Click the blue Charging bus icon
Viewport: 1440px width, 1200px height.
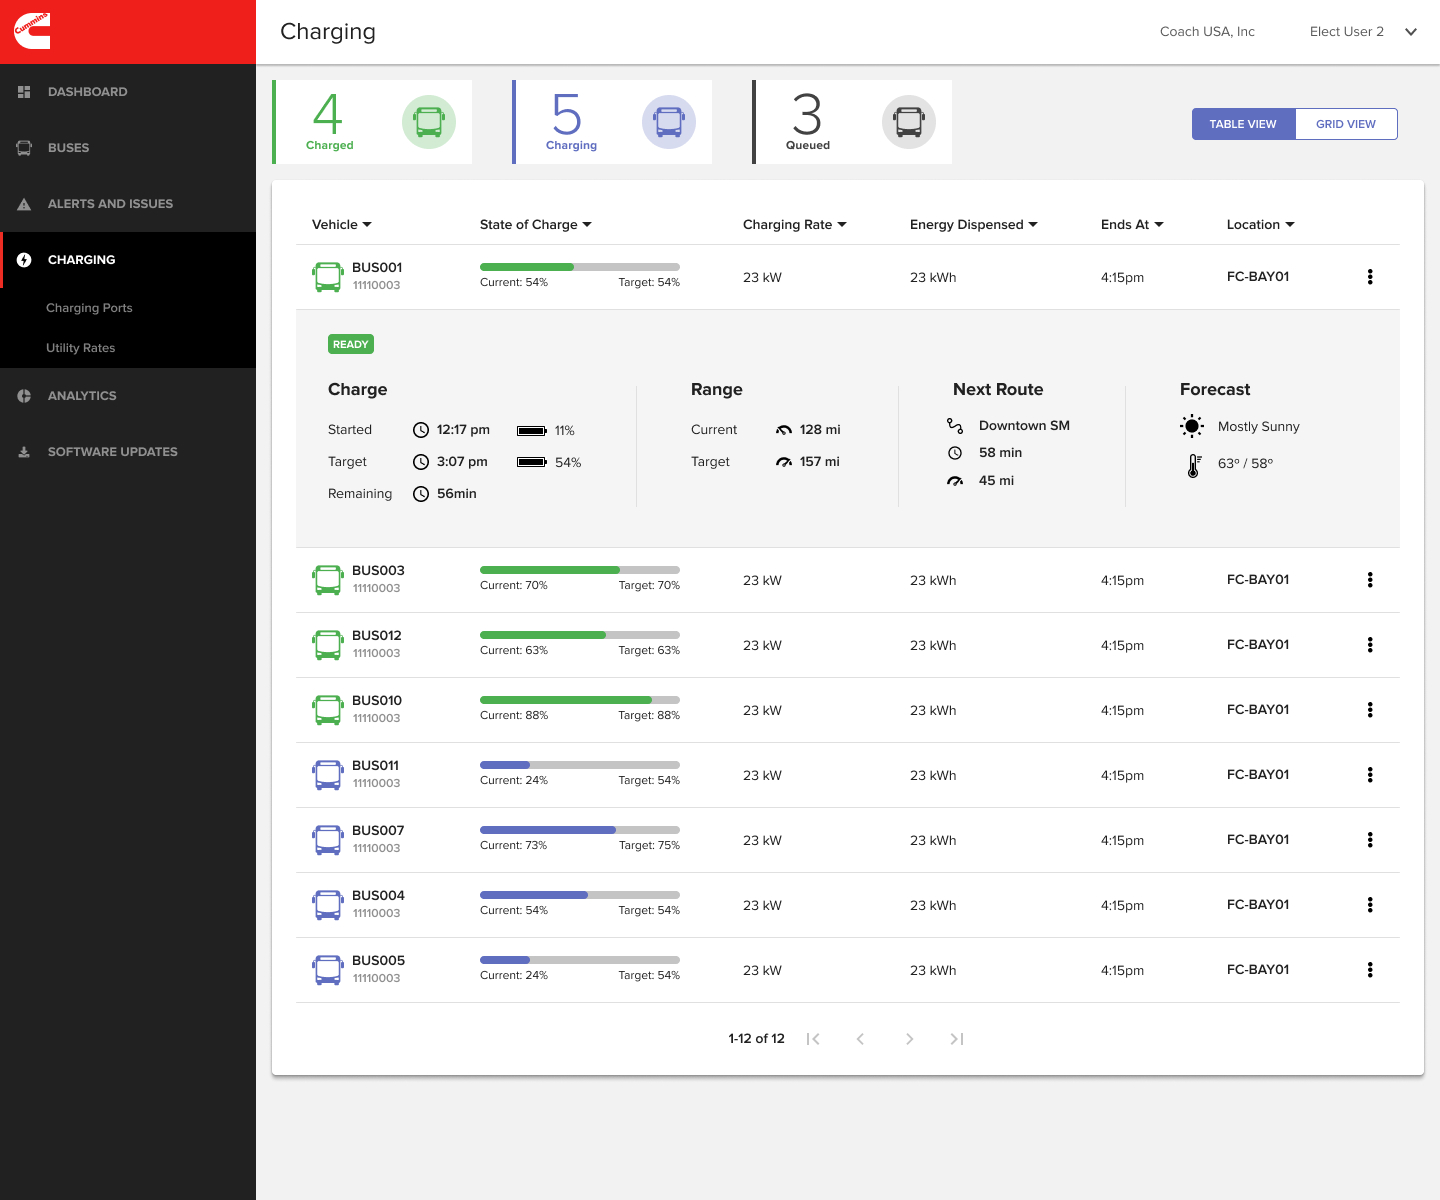(x=669, y=122)
